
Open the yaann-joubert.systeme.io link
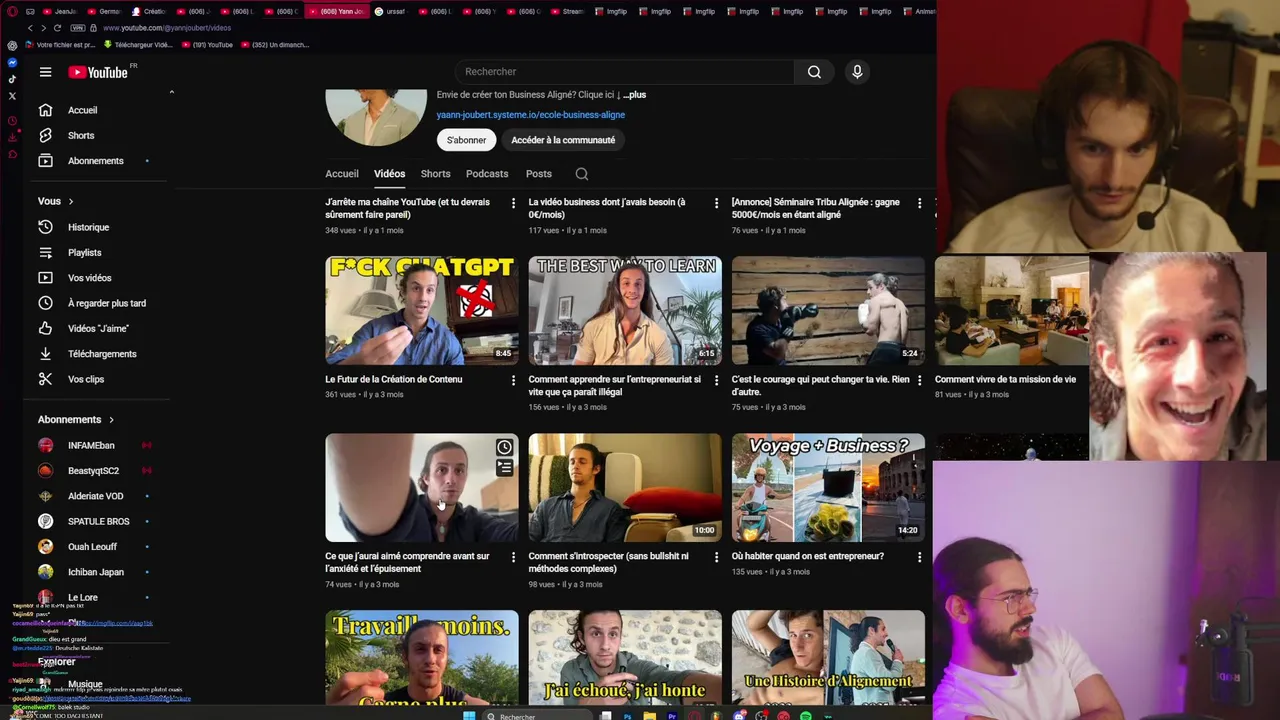point(530,114)
